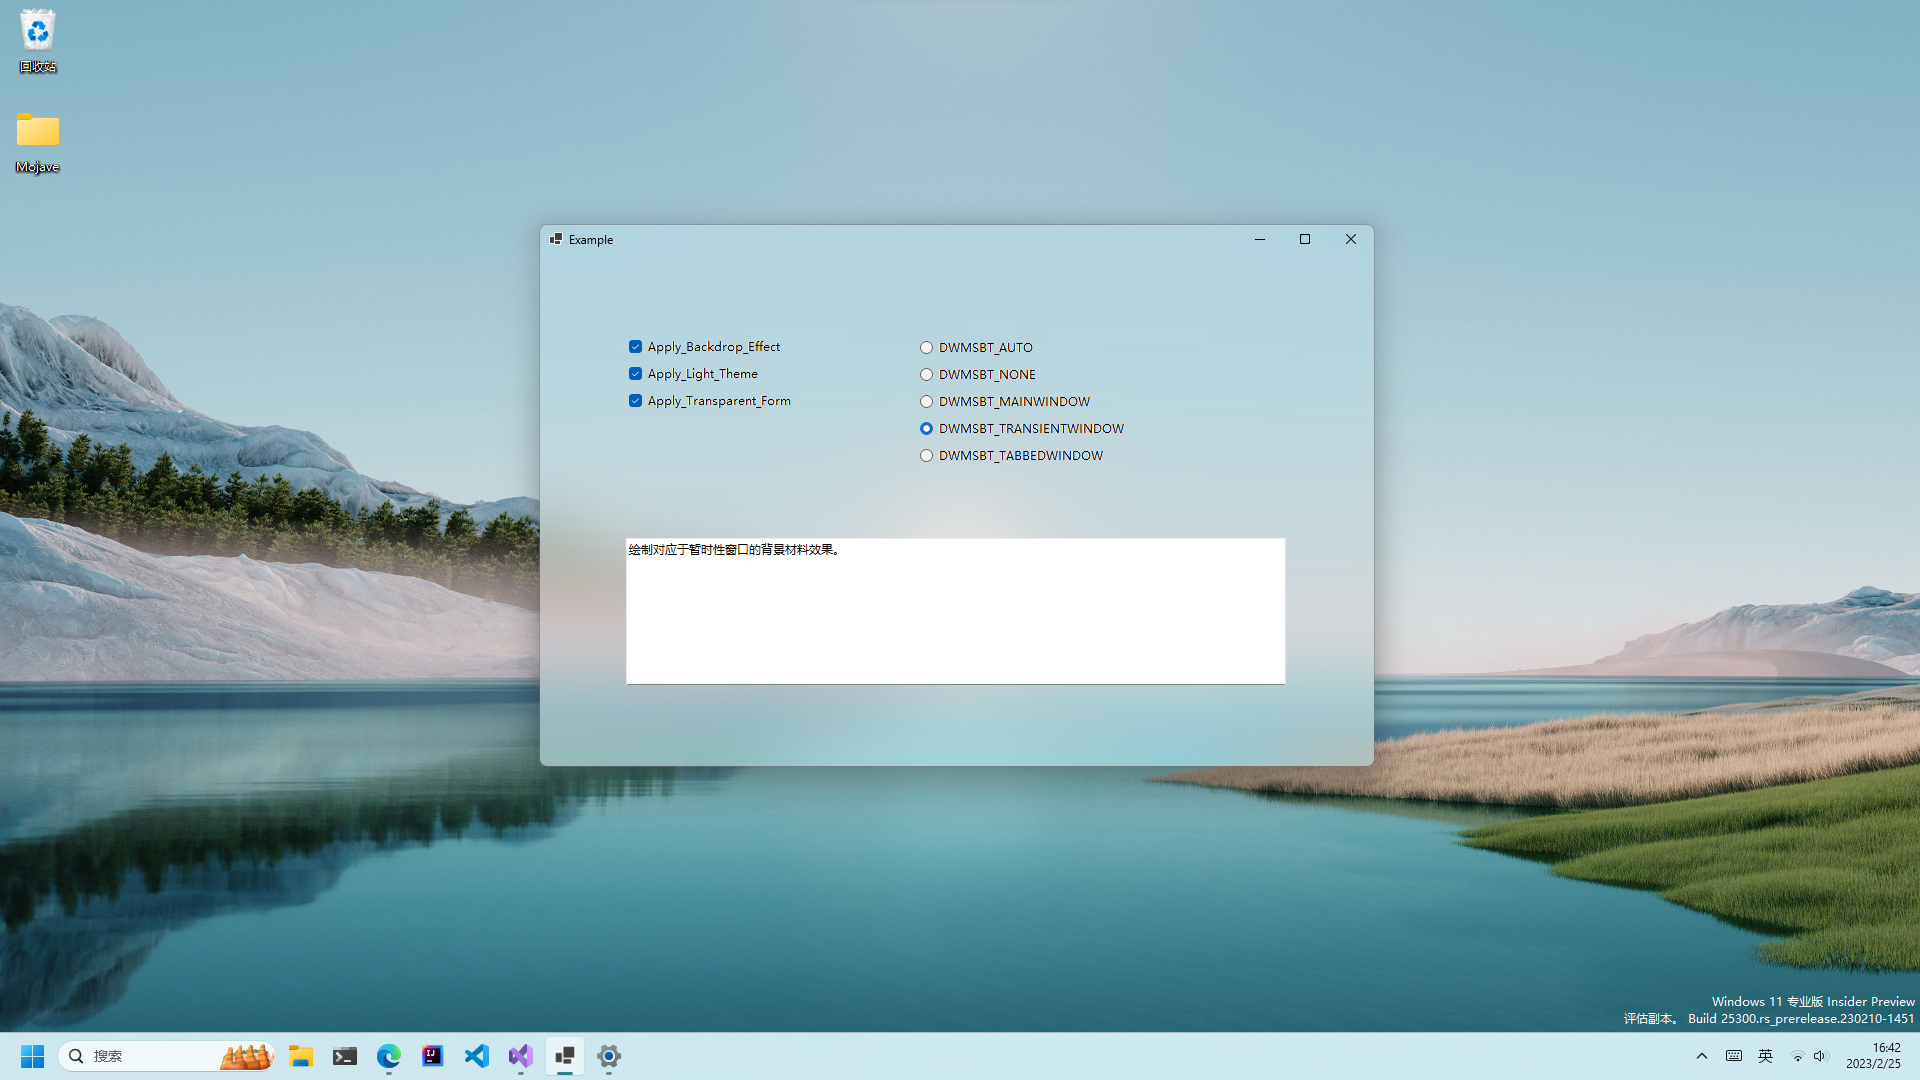
Task: Switch to Visual Studio Code taskbar icon
Action: (477, 1056)
